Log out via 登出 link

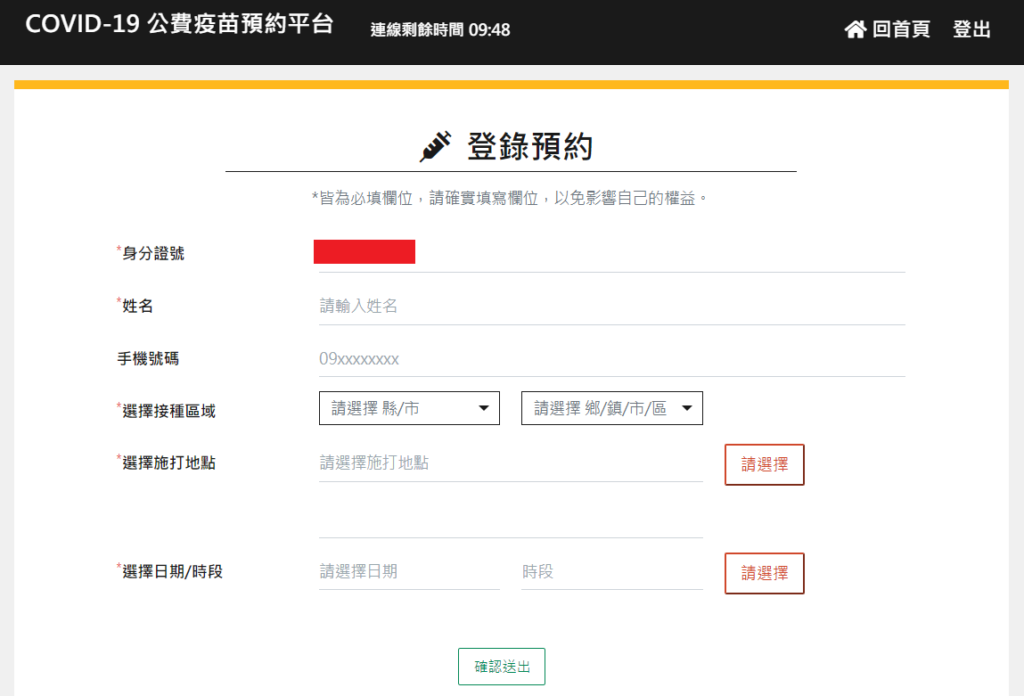[971, 30]
